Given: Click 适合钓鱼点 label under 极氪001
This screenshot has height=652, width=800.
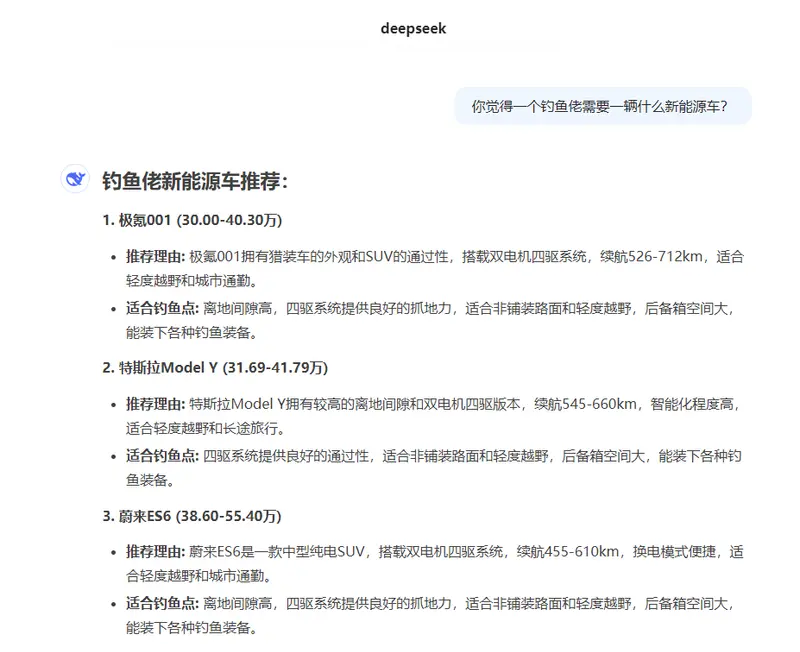Looking at the screenshot, I should 162,308.
